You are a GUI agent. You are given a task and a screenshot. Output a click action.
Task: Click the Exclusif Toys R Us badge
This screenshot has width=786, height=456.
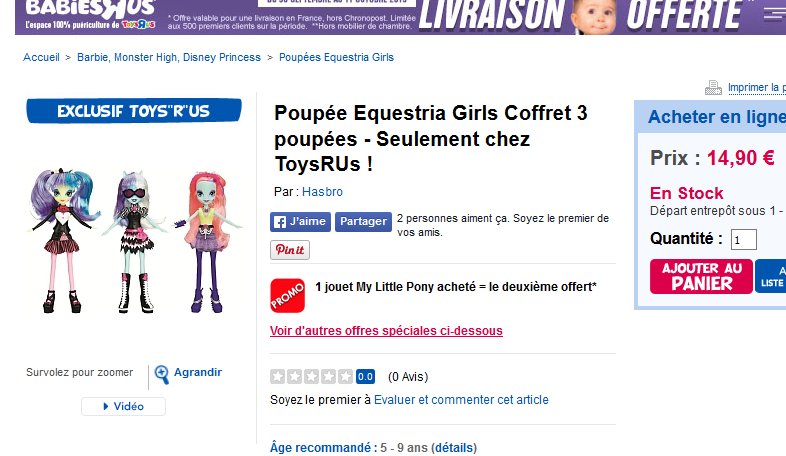point(134,111)
